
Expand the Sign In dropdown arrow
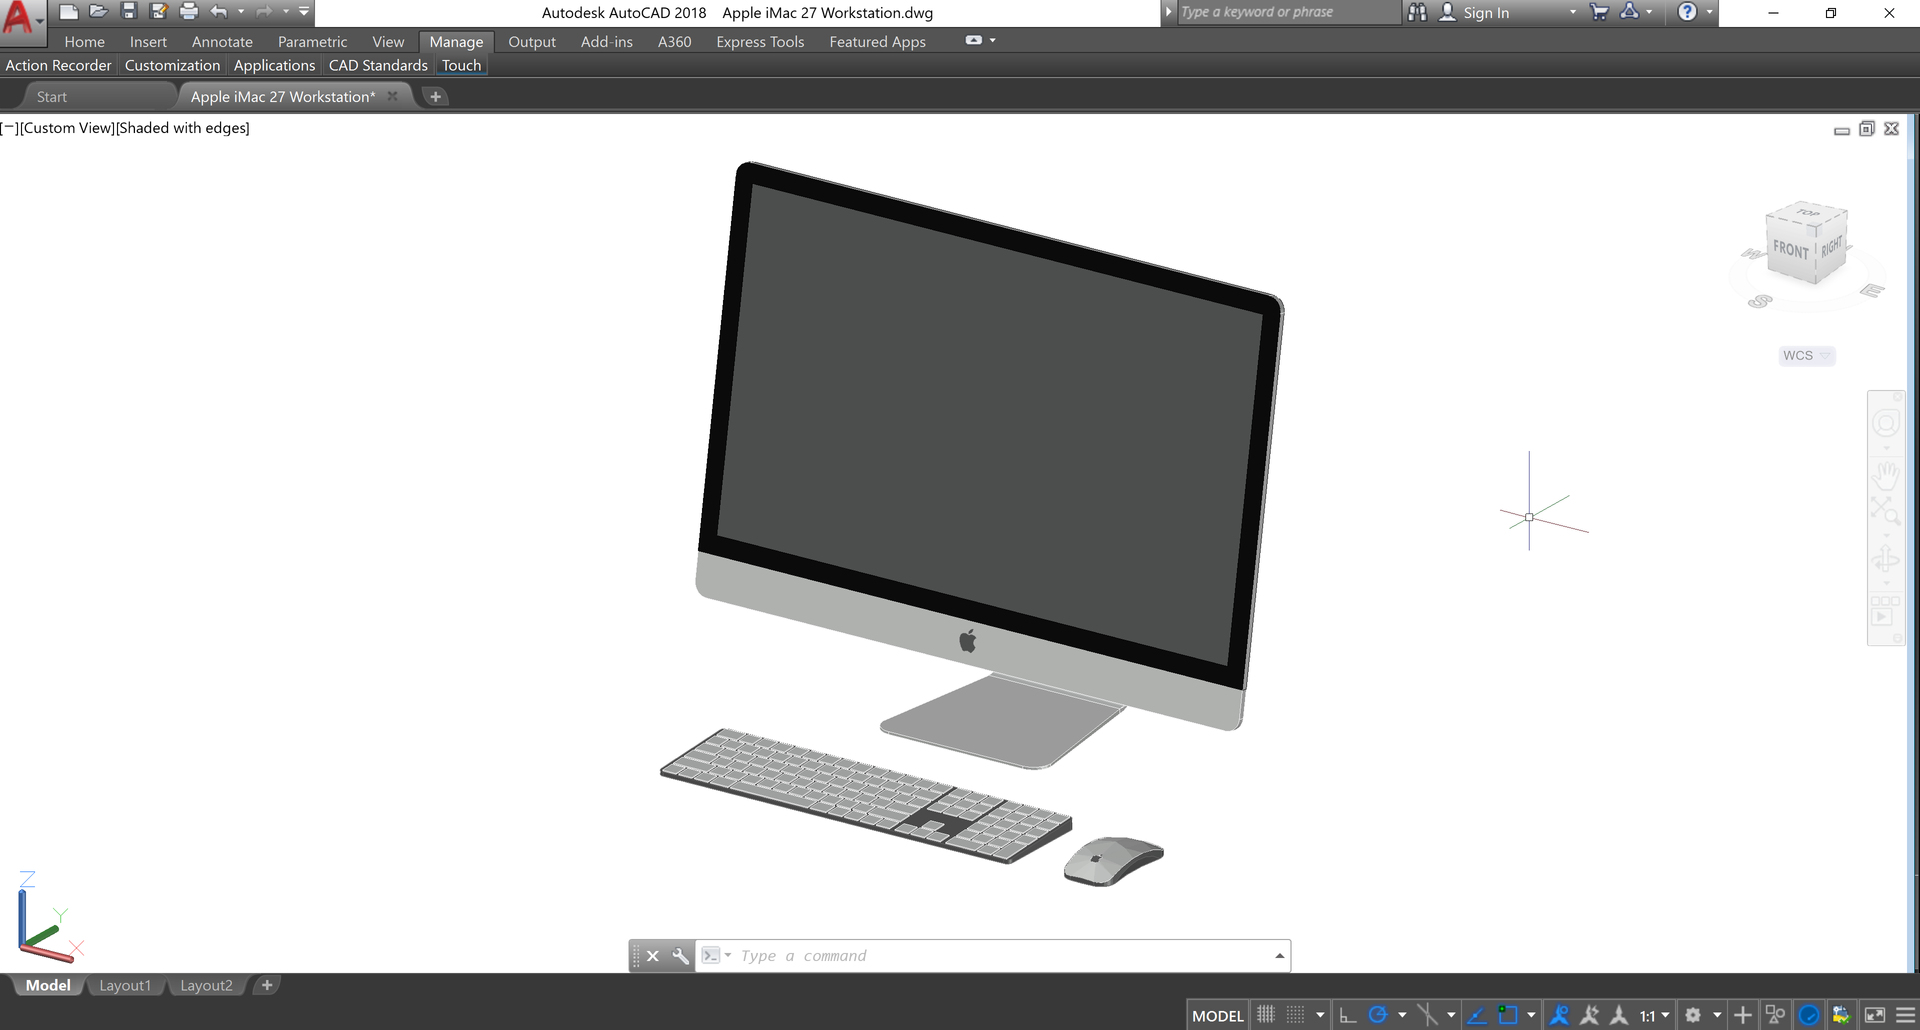1573,12
